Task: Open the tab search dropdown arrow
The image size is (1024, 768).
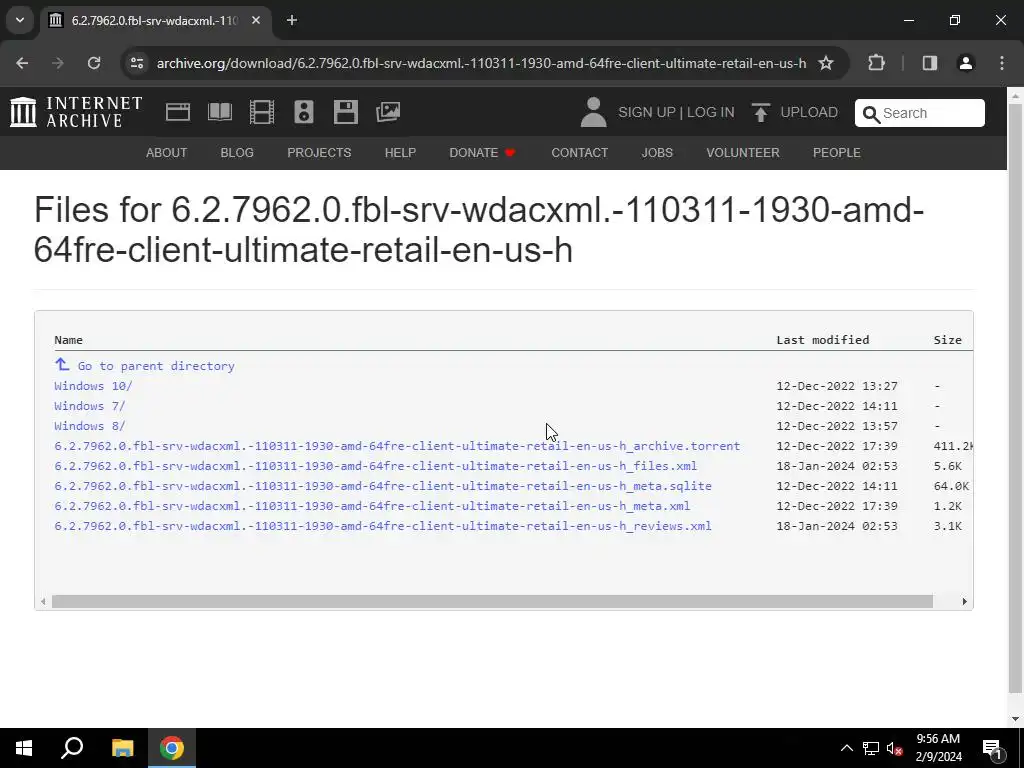Action: coord(20,20)
